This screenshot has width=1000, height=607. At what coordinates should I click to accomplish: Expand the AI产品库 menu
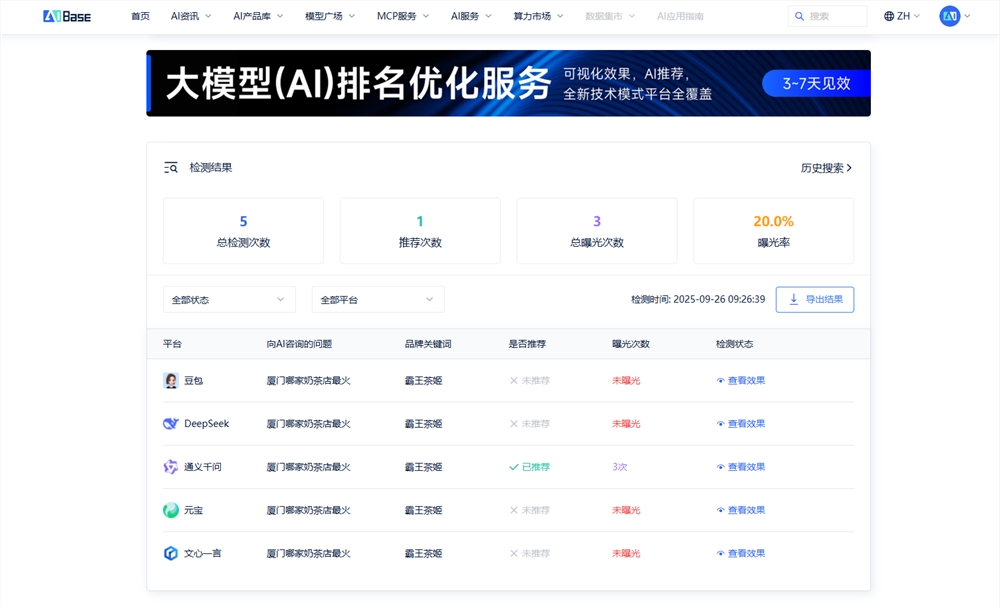pyautogui.click(x=258, y=16)
